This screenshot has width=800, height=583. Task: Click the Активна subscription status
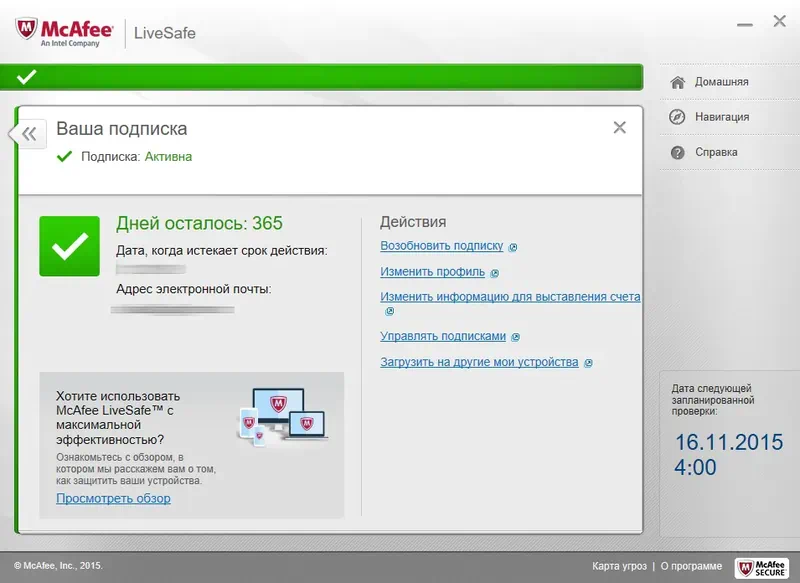(x=168, y=157)
